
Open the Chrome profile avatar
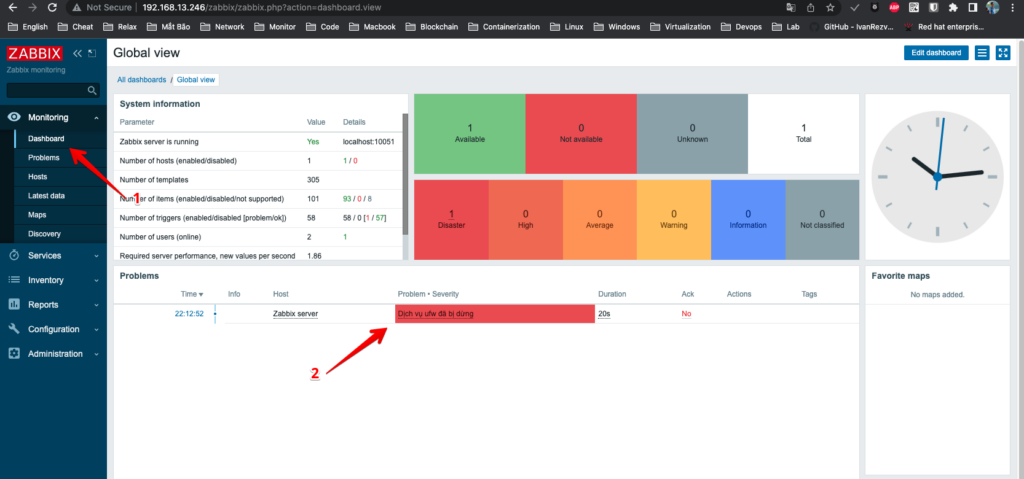click(x=993, y=8)
